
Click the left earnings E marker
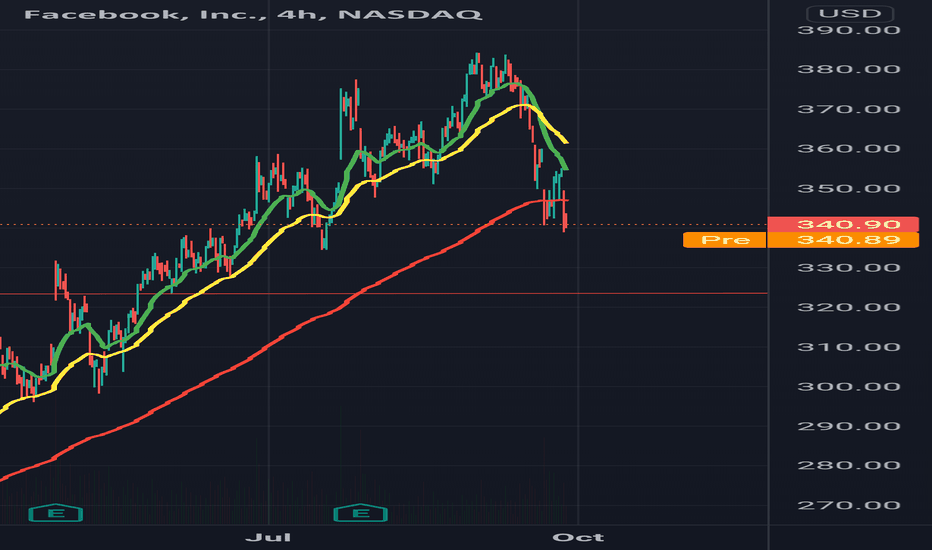click(56, 513)
